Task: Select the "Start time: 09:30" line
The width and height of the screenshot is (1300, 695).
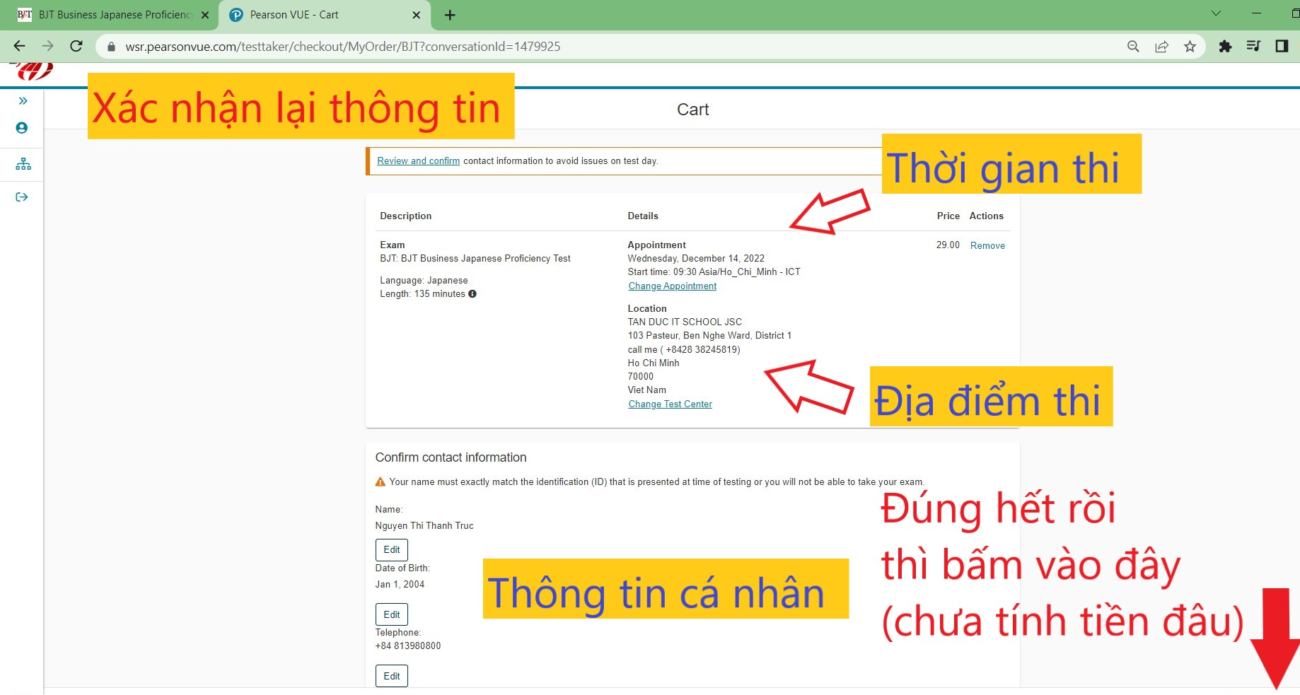Action: 714,272
